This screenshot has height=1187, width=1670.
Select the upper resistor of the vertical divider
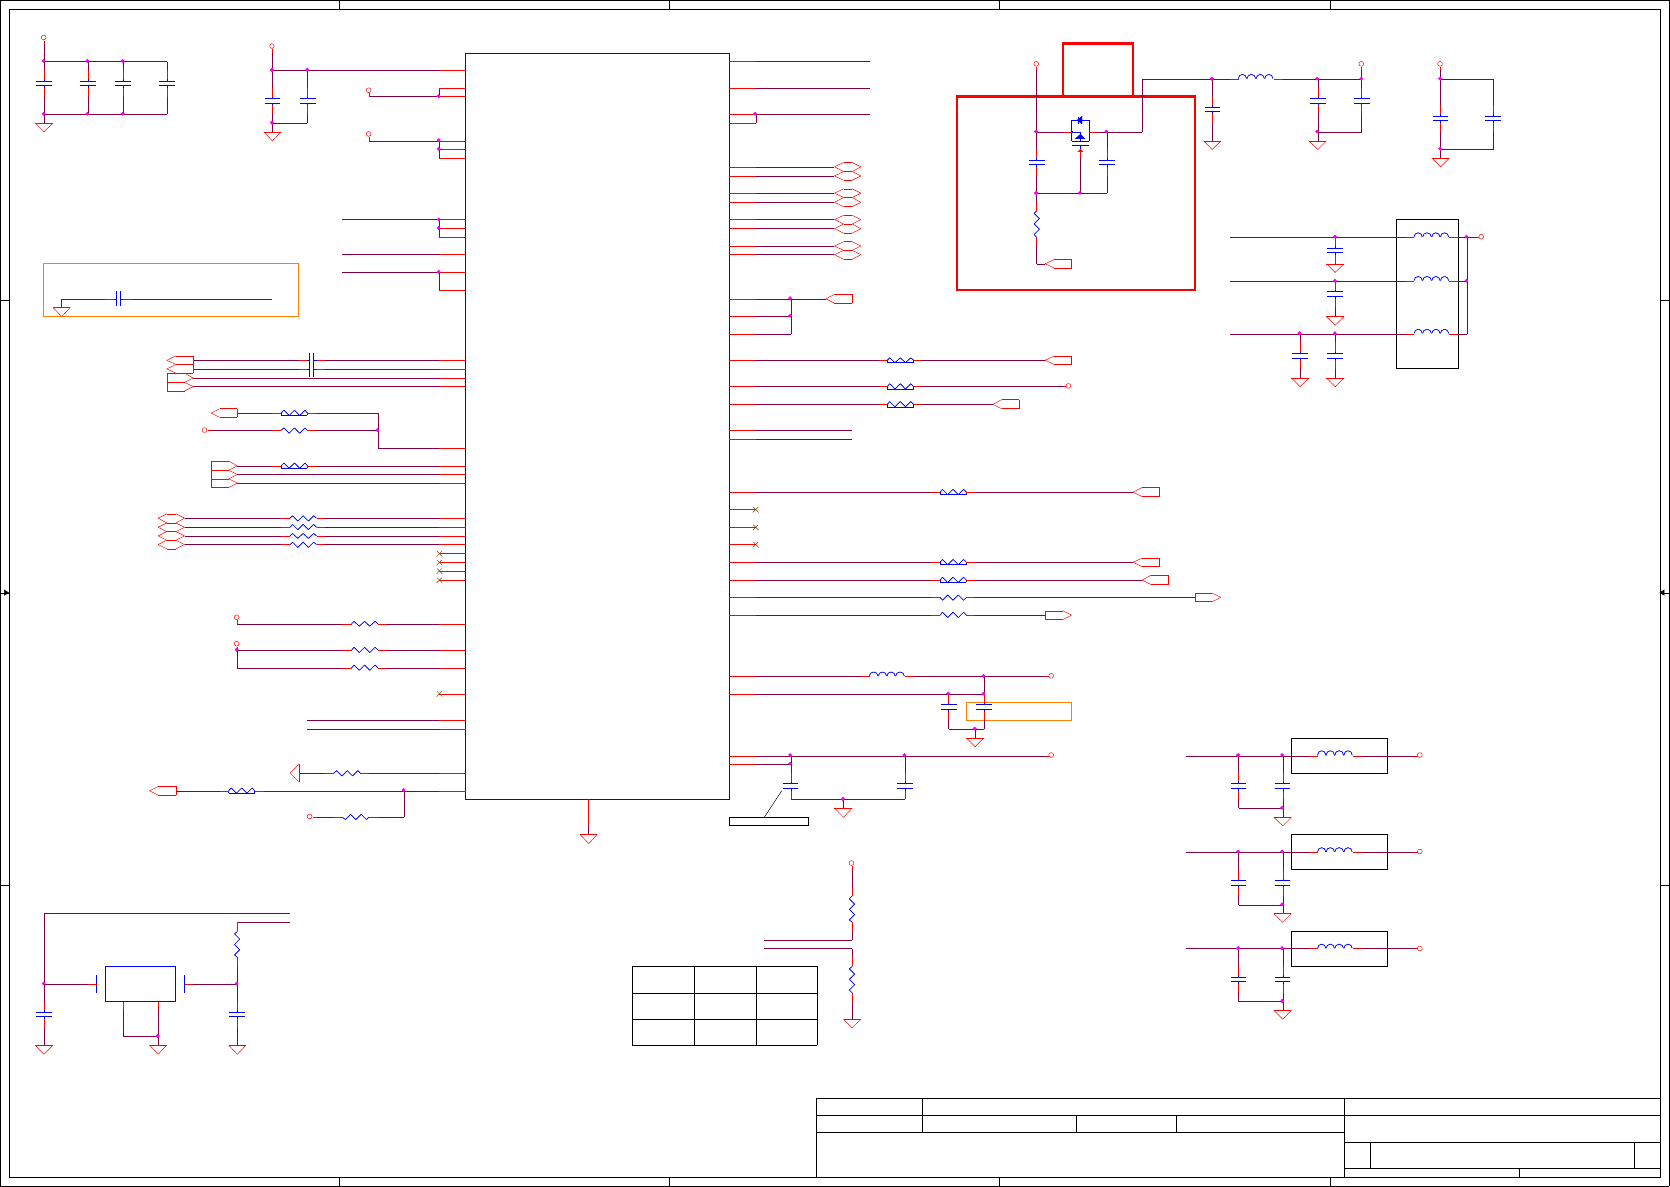(852, 909)
